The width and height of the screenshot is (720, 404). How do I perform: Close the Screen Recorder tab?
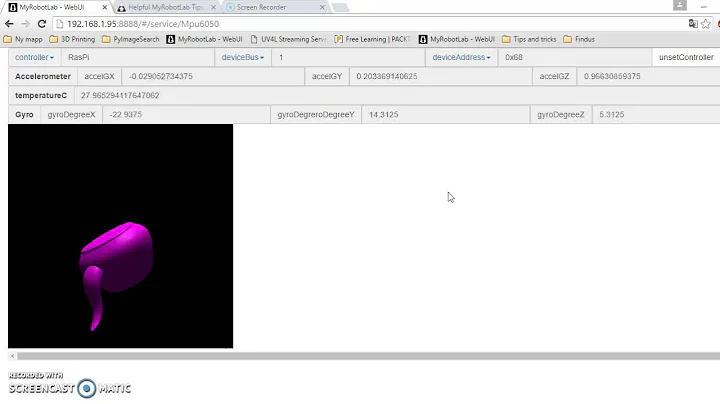(322, 7)
